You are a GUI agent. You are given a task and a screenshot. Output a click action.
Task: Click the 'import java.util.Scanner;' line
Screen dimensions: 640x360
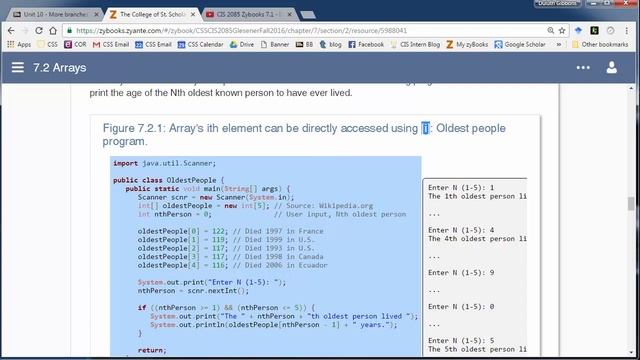click(x=164, y=163)
